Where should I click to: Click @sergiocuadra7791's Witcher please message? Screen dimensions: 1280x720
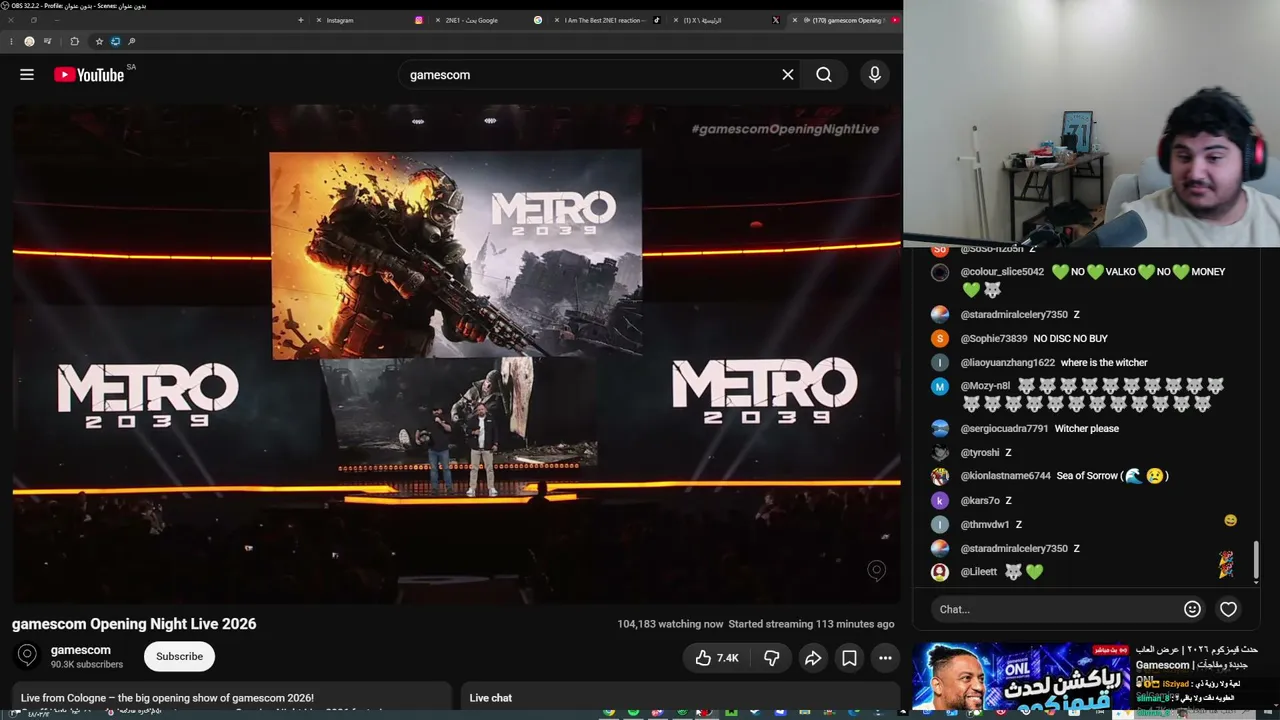pyautogui.click(x=1087, y=429)
